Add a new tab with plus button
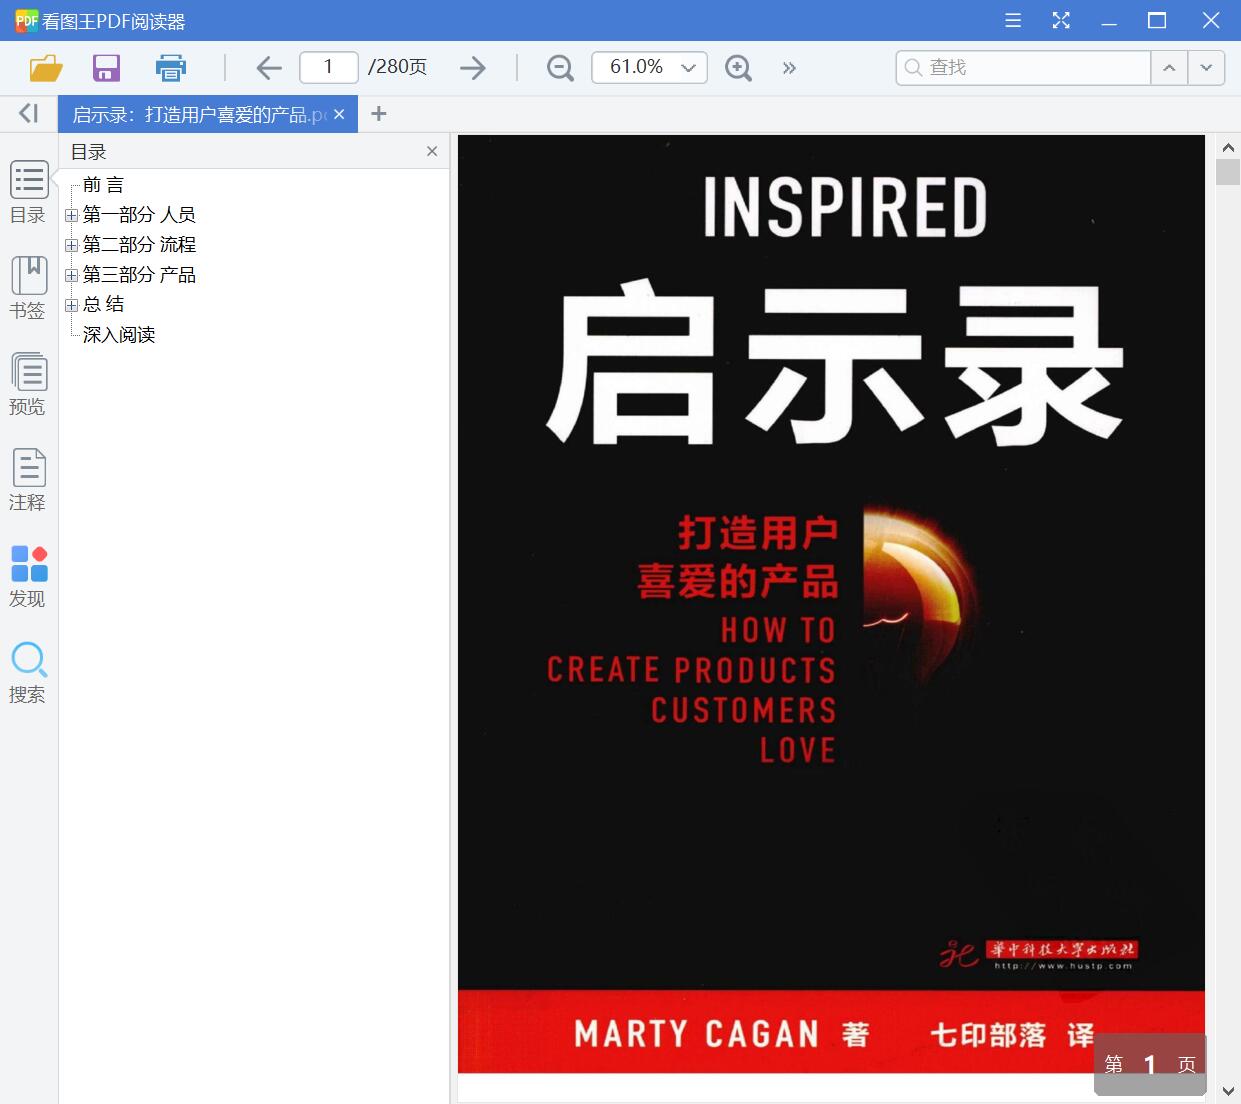The height and width of the screenshot is (1104, 1241). 378,114
